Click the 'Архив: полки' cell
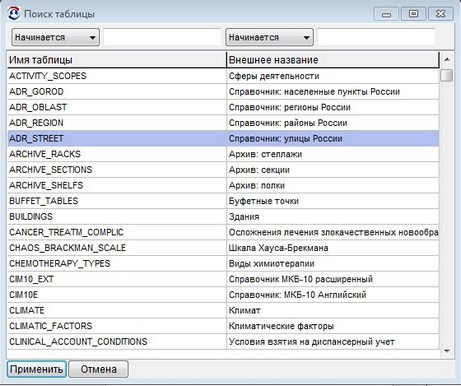The height and width of the screenshot is (386, 461). click(333, 185)
